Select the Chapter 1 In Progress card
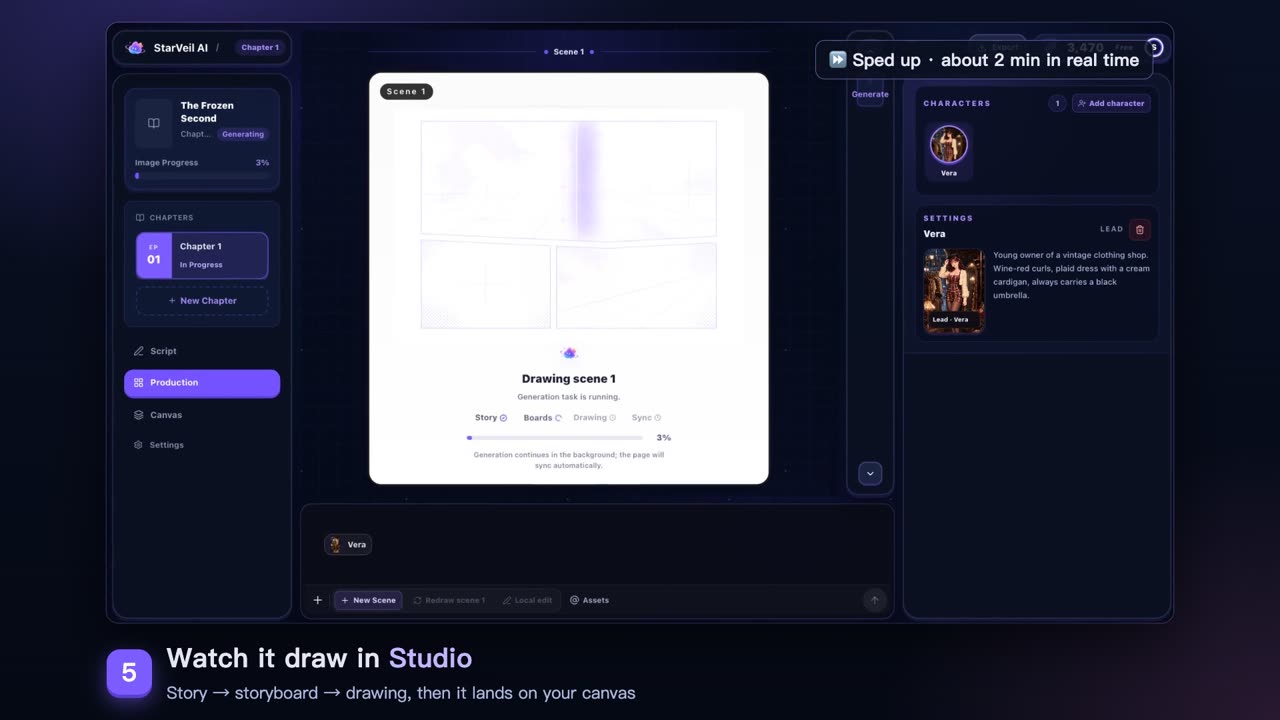 [202, 256]
